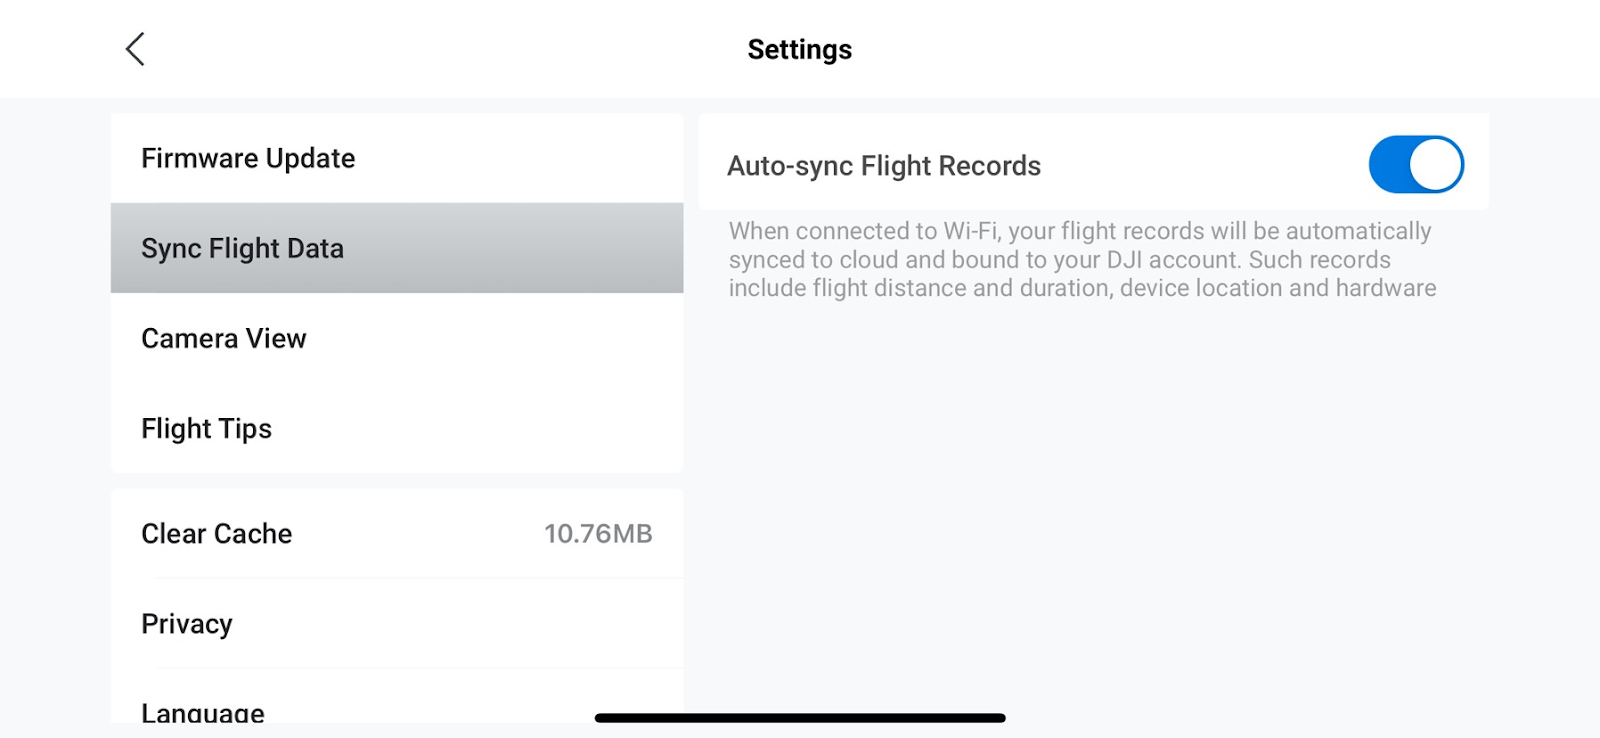Click the Settings page title

tap(799, 48)
